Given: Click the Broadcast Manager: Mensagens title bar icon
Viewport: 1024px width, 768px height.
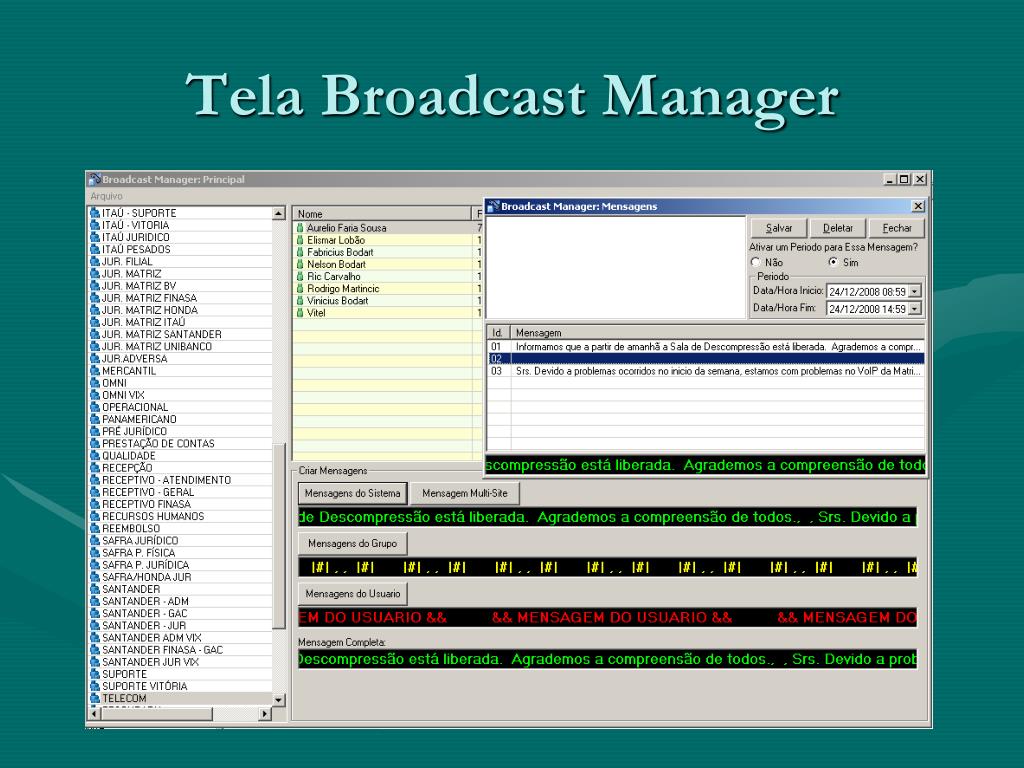Looking at the screenshot, I should click(x=493, y=206).
